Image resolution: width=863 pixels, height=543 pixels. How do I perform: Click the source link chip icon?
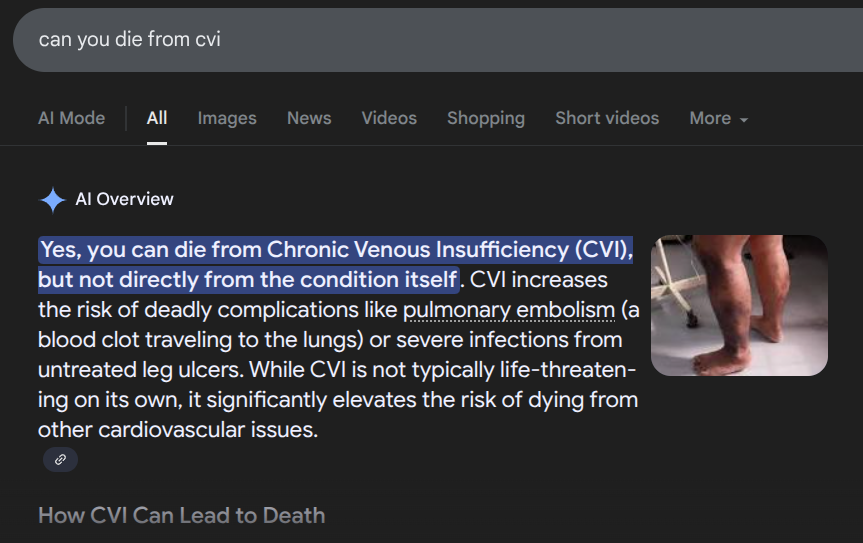pos(60,460)
